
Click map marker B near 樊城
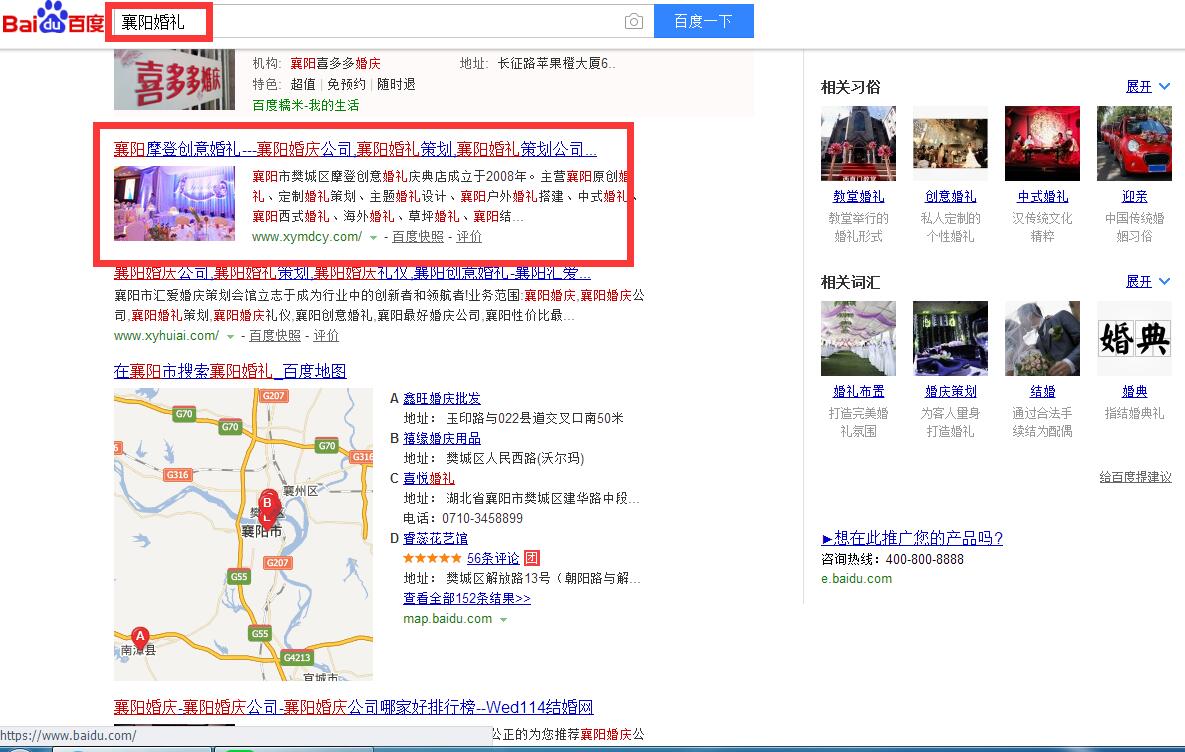(268, 503)
